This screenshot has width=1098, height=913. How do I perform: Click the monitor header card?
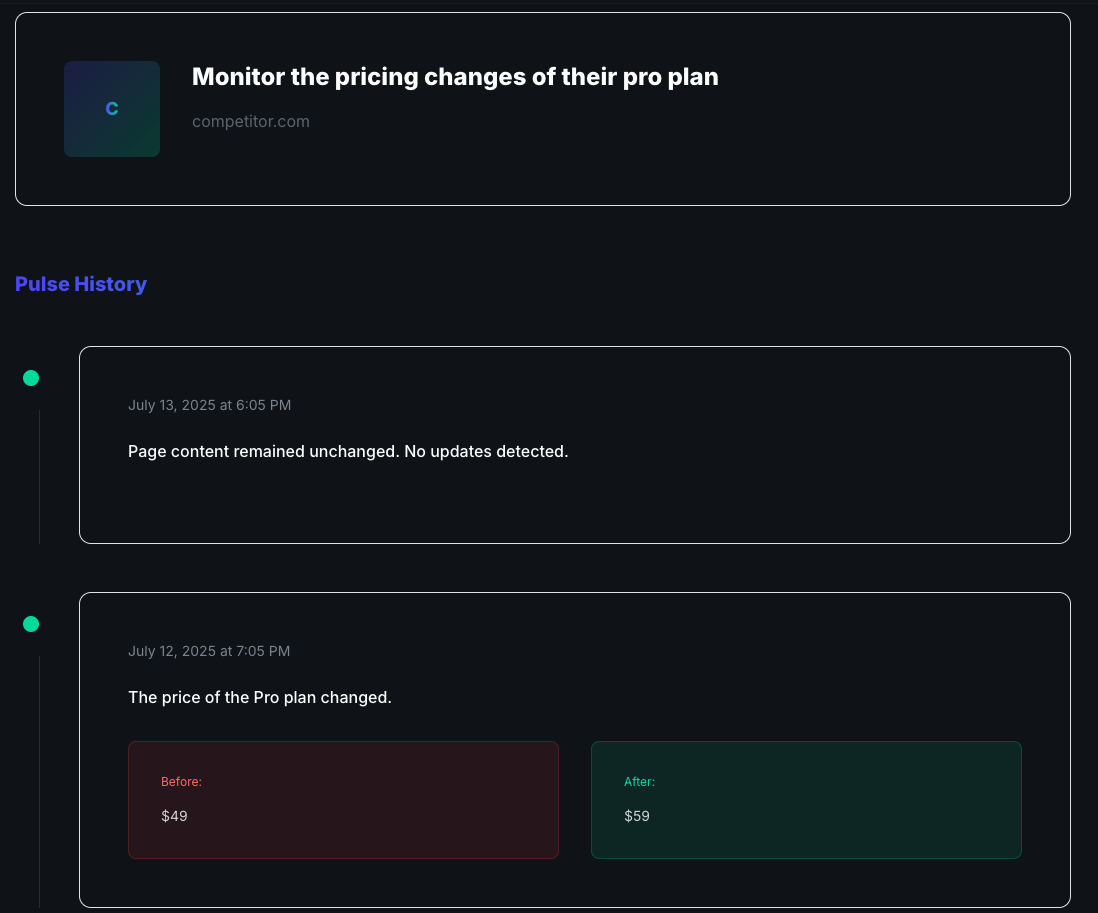(543, 109)
